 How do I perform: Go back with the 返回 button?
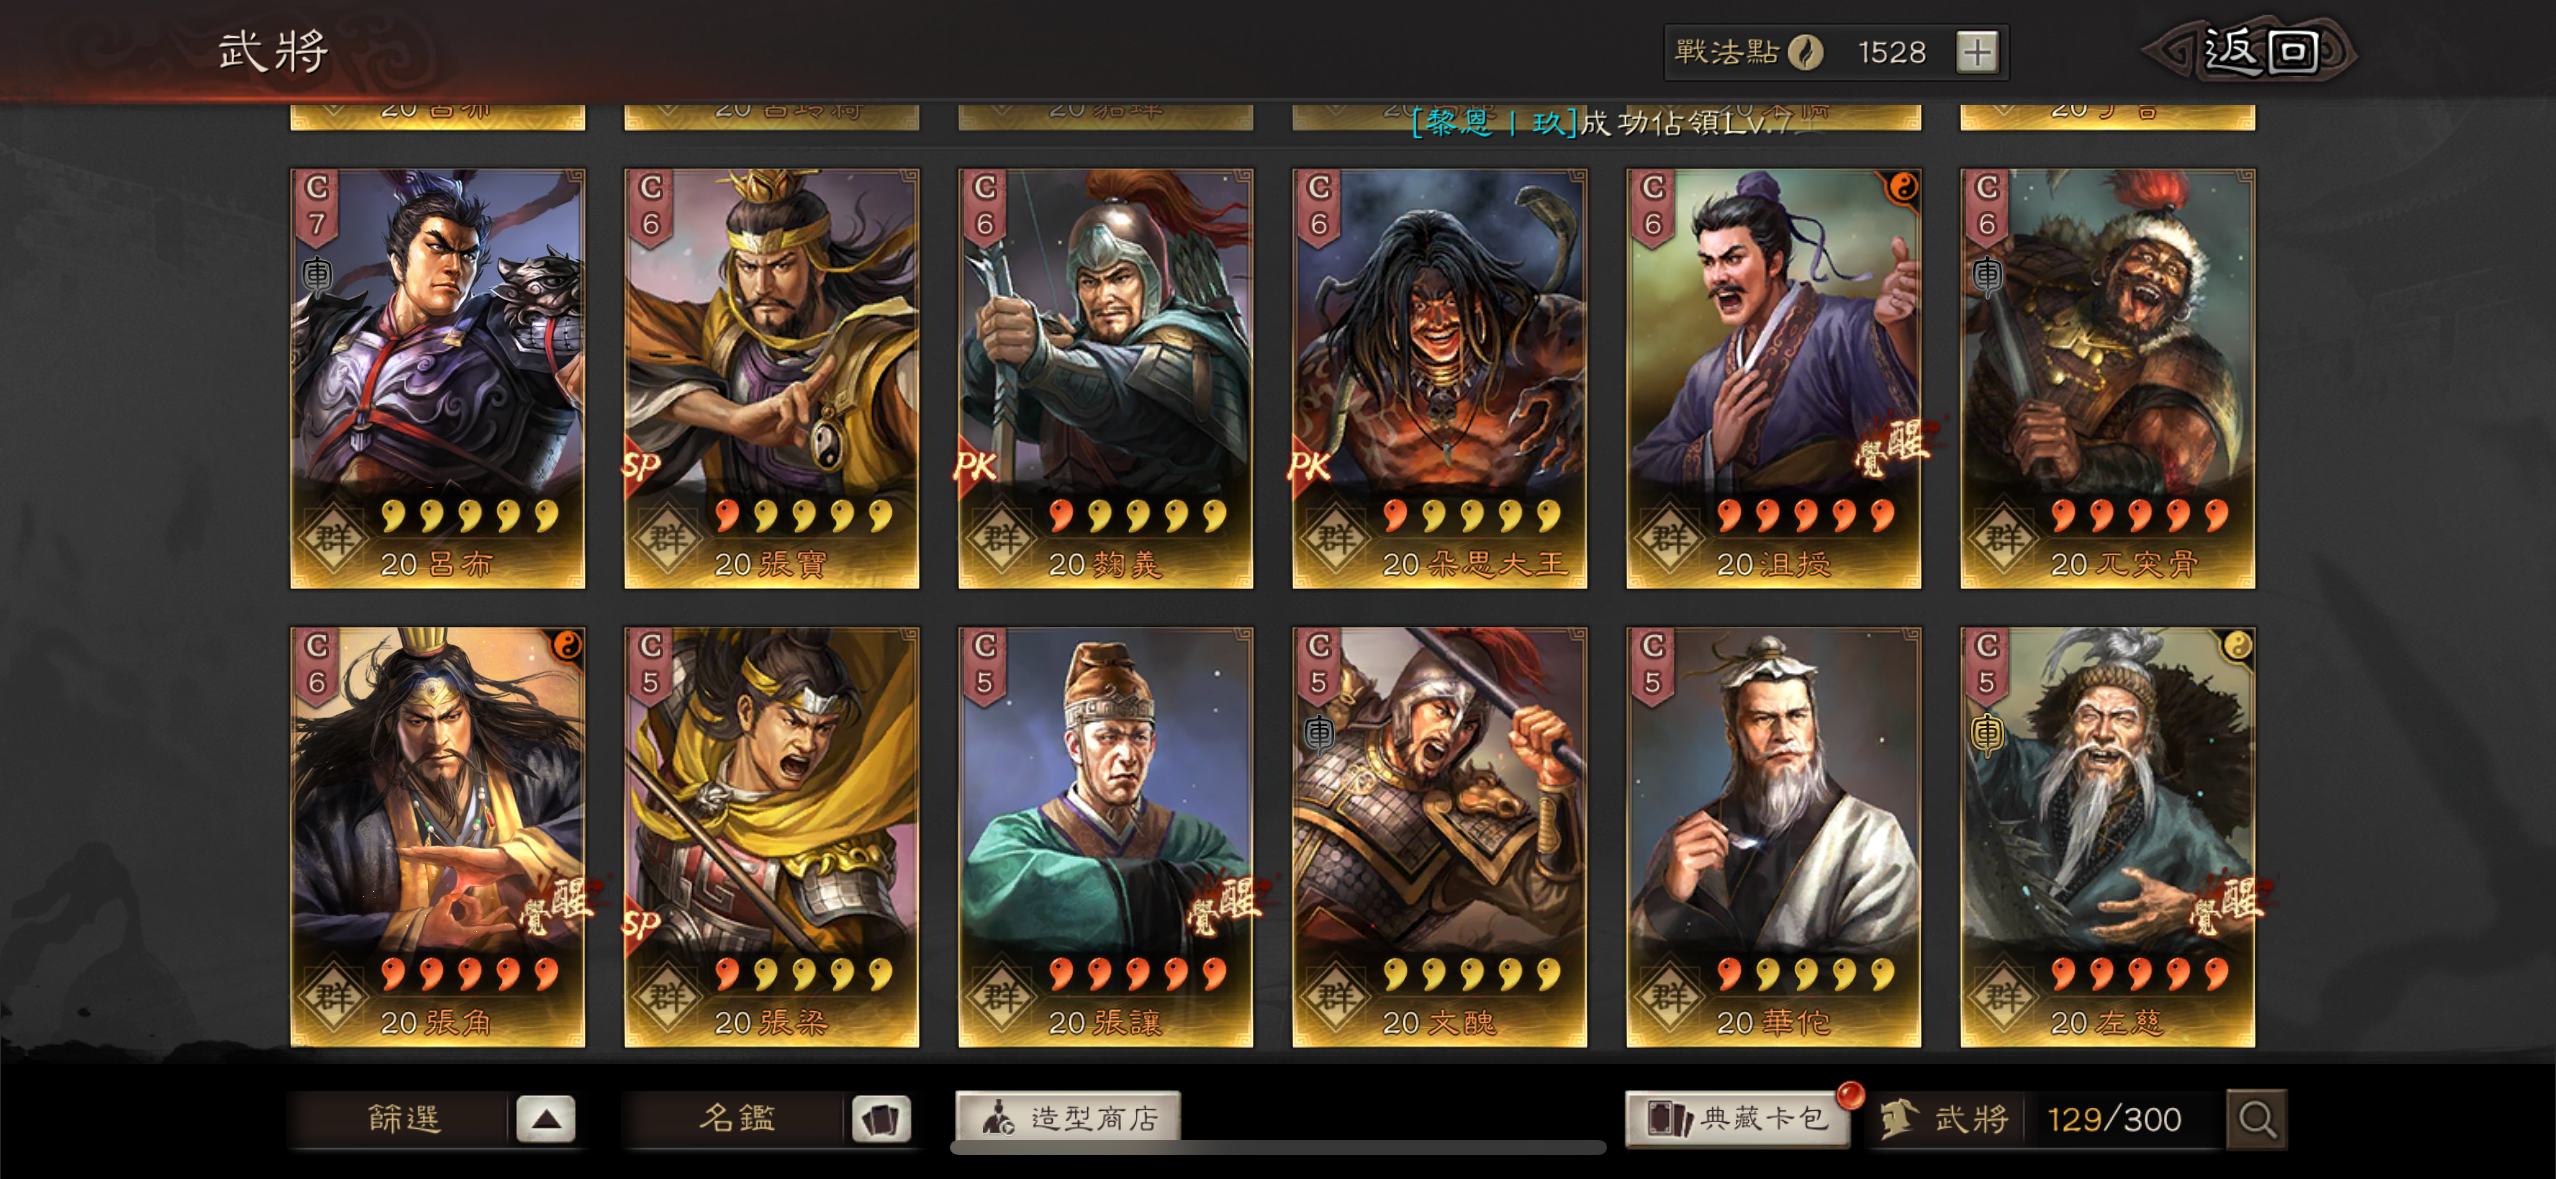(2250, 51)
